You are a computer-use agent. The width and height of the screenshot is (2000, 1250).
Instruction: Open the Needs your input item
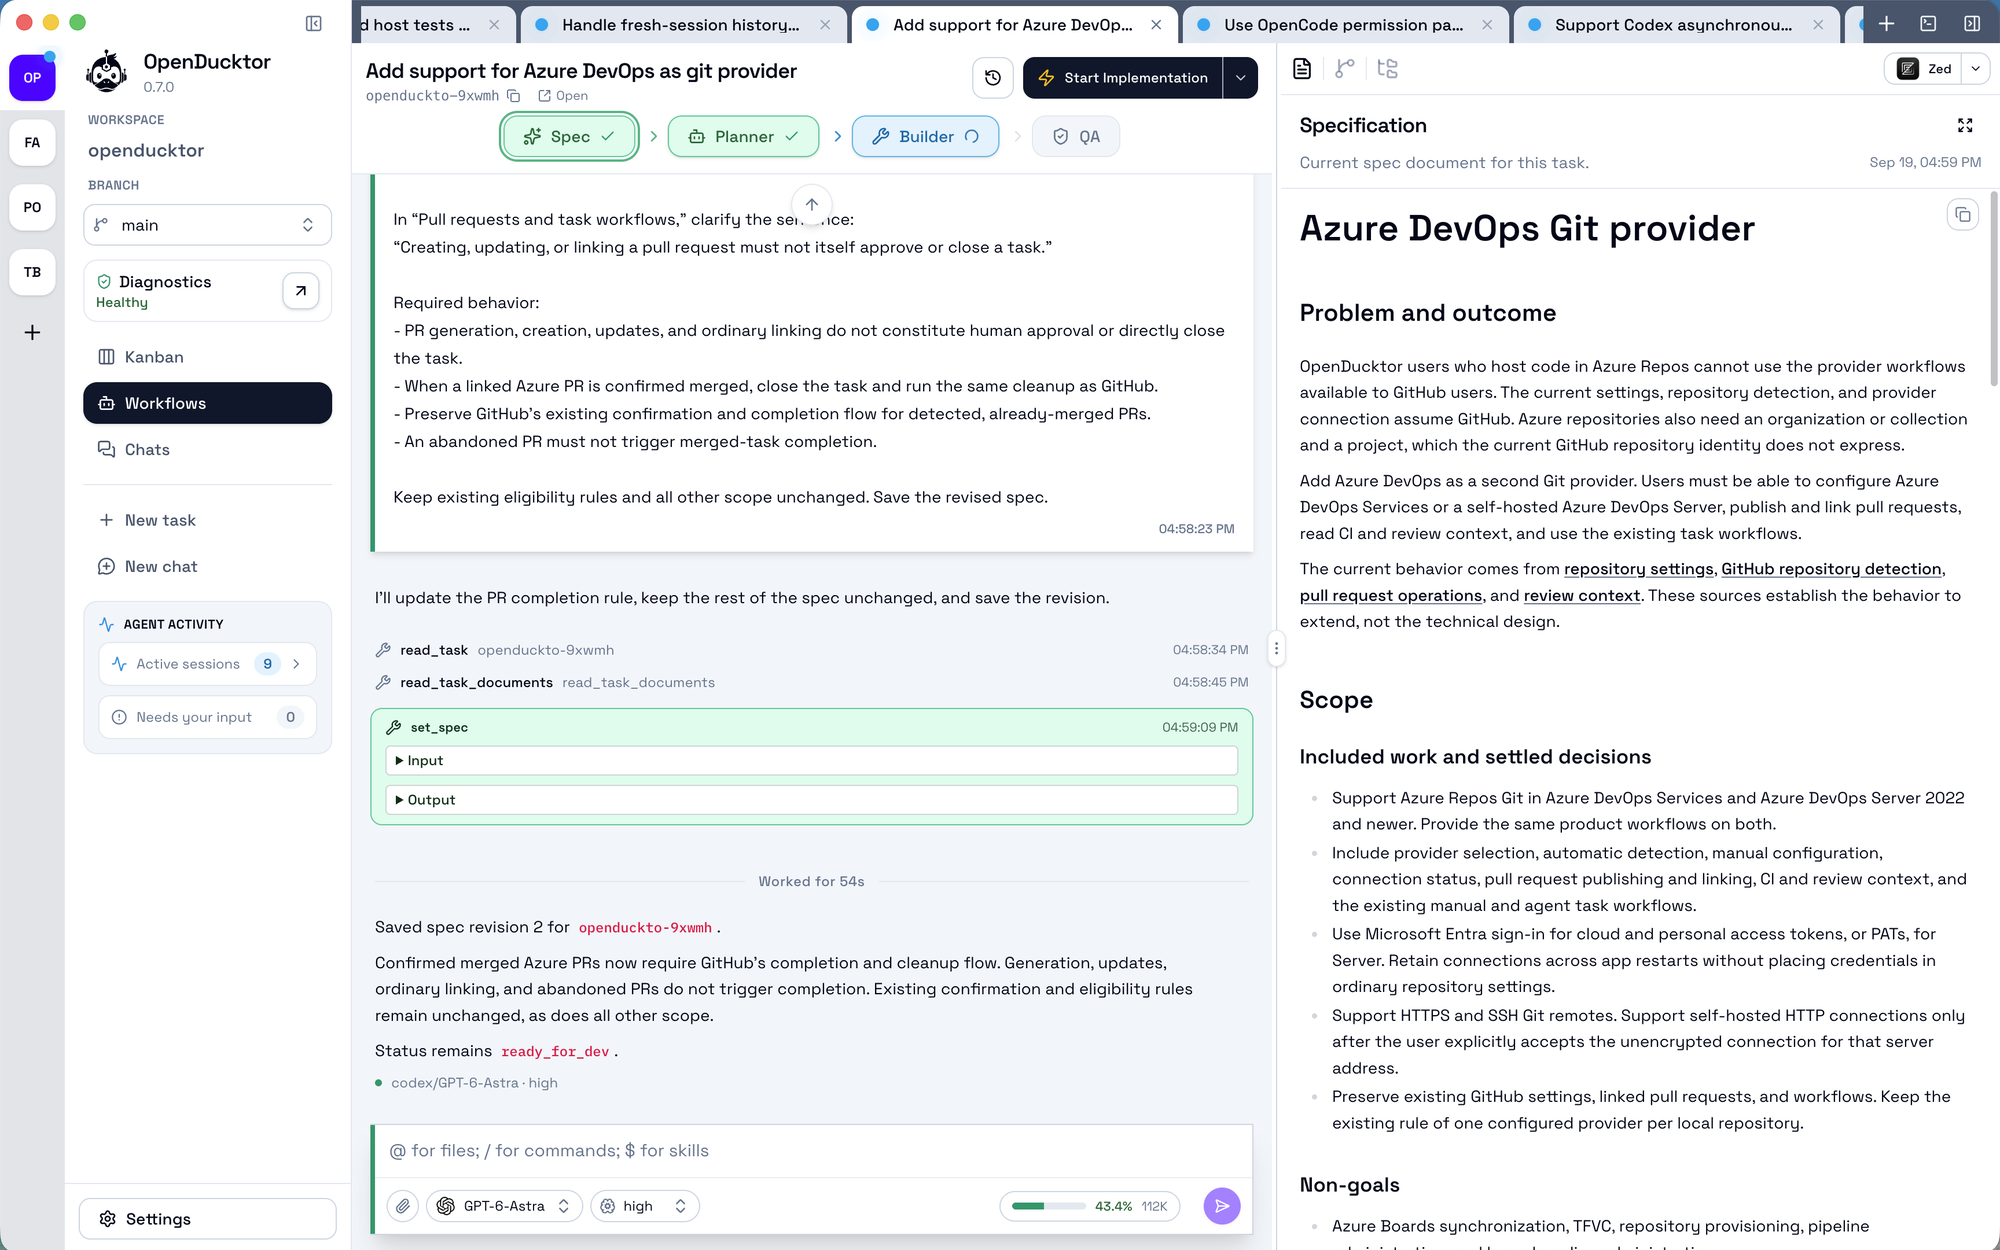pos(207,717)
